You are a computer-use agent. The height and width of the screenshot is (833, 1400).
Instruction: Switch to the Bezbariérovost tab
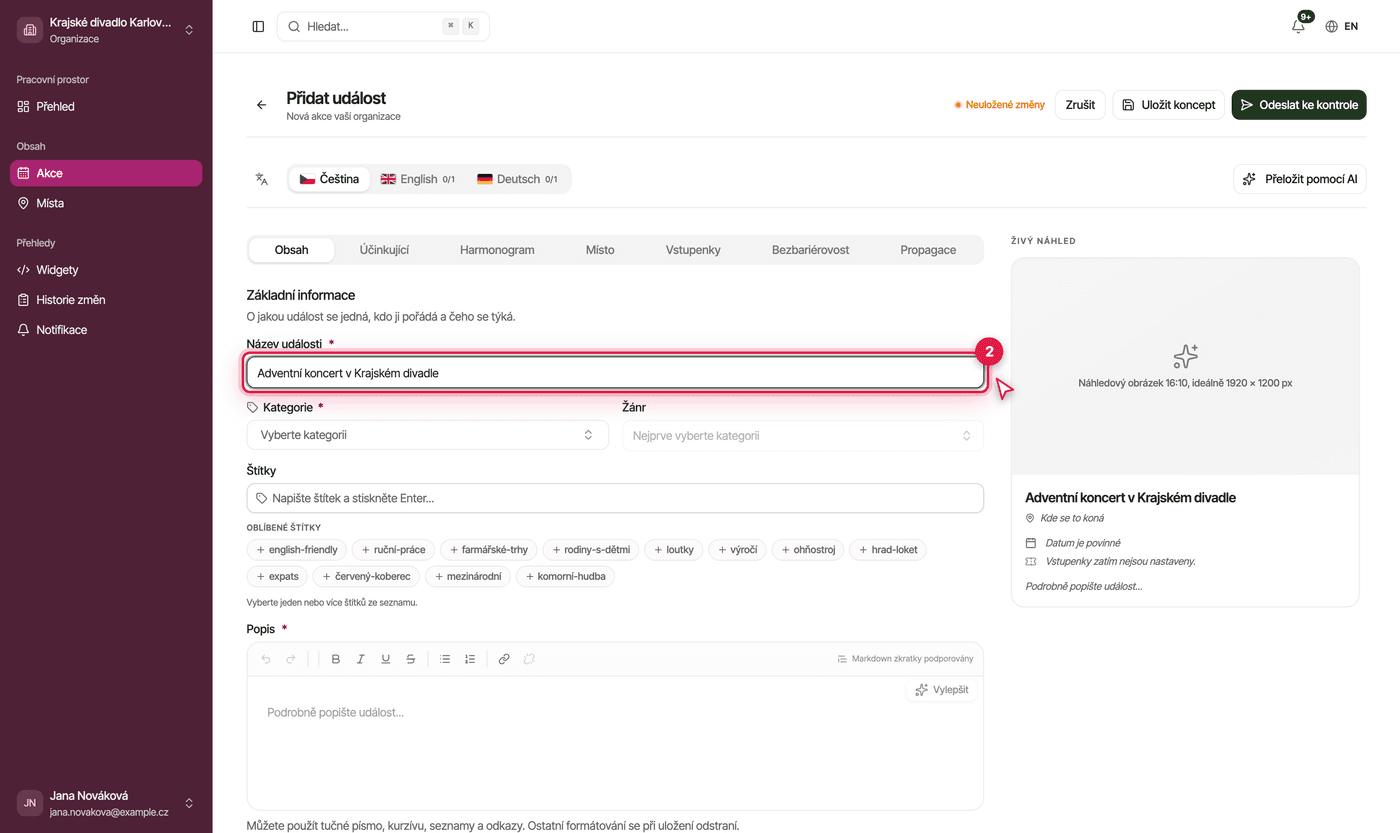811,250
